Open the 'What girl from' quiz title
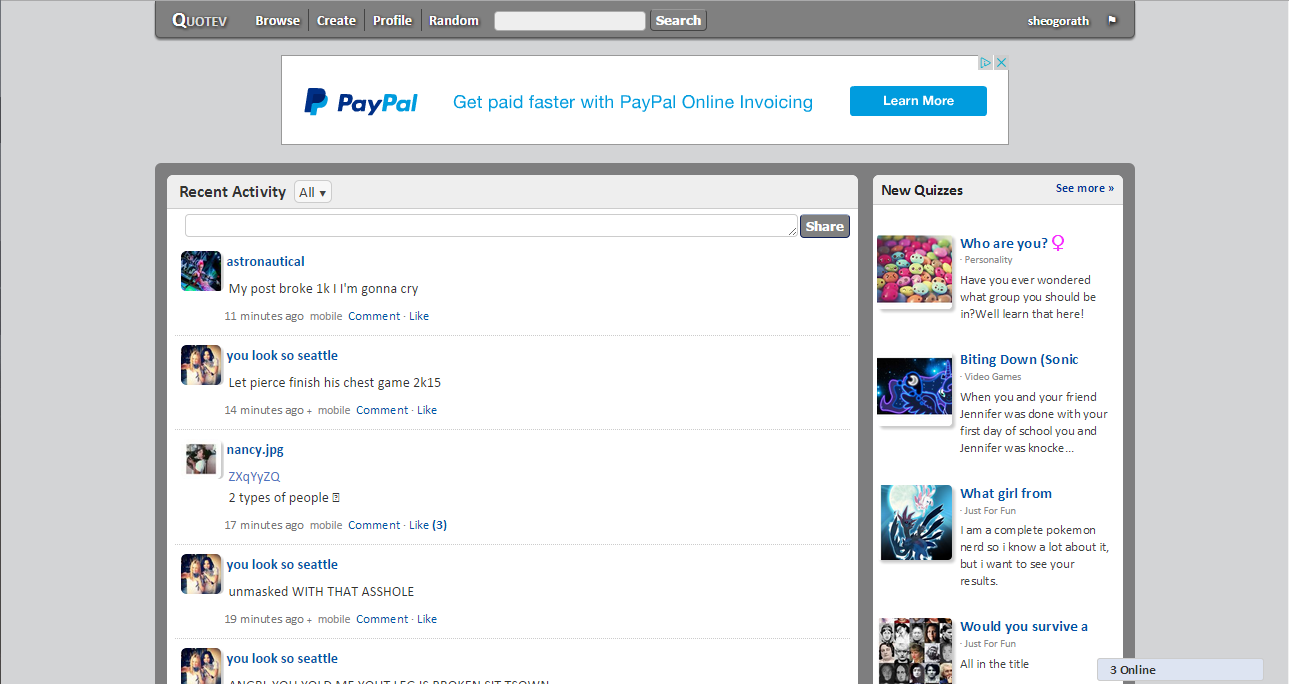The height and width of the screenshot is (684, 1289). [x=1006, y=493]
